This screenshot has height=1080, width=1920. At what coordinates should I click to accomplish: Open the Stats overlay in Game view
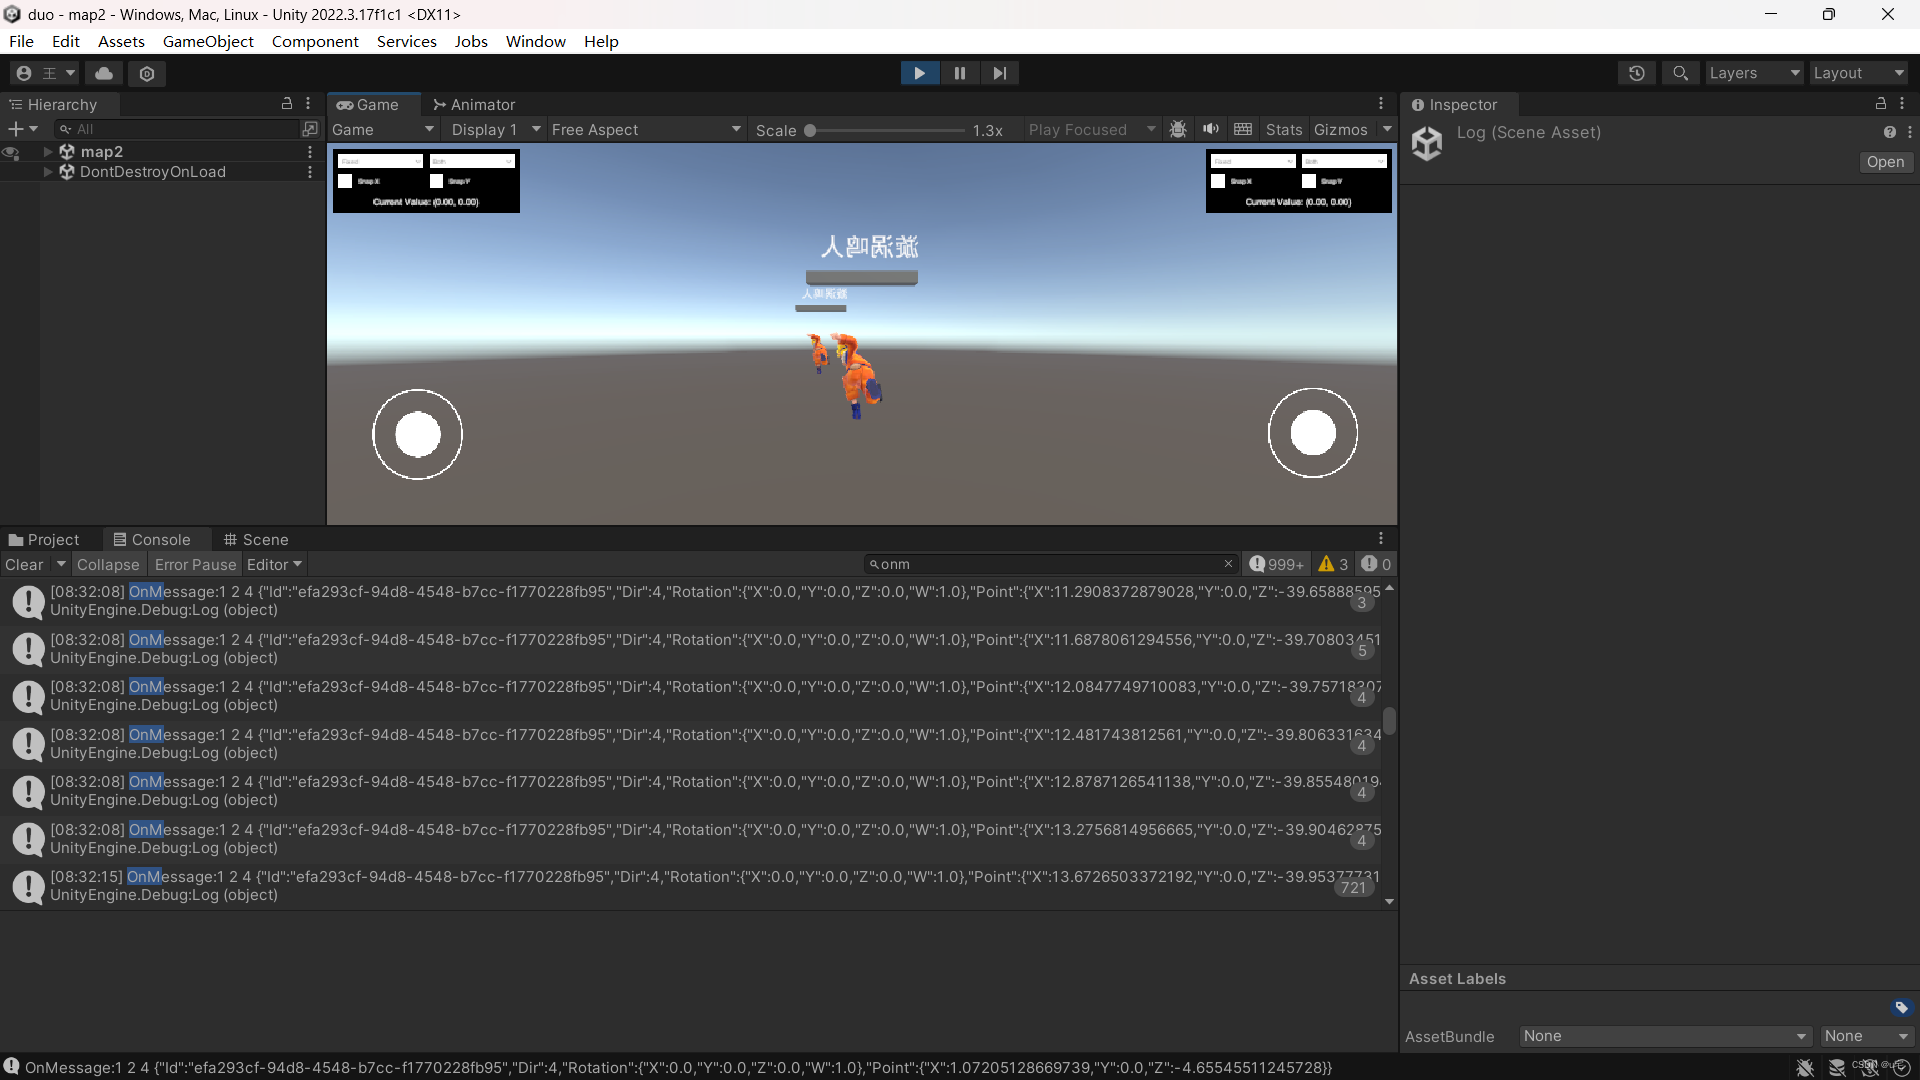click(x=1283, y=129)
